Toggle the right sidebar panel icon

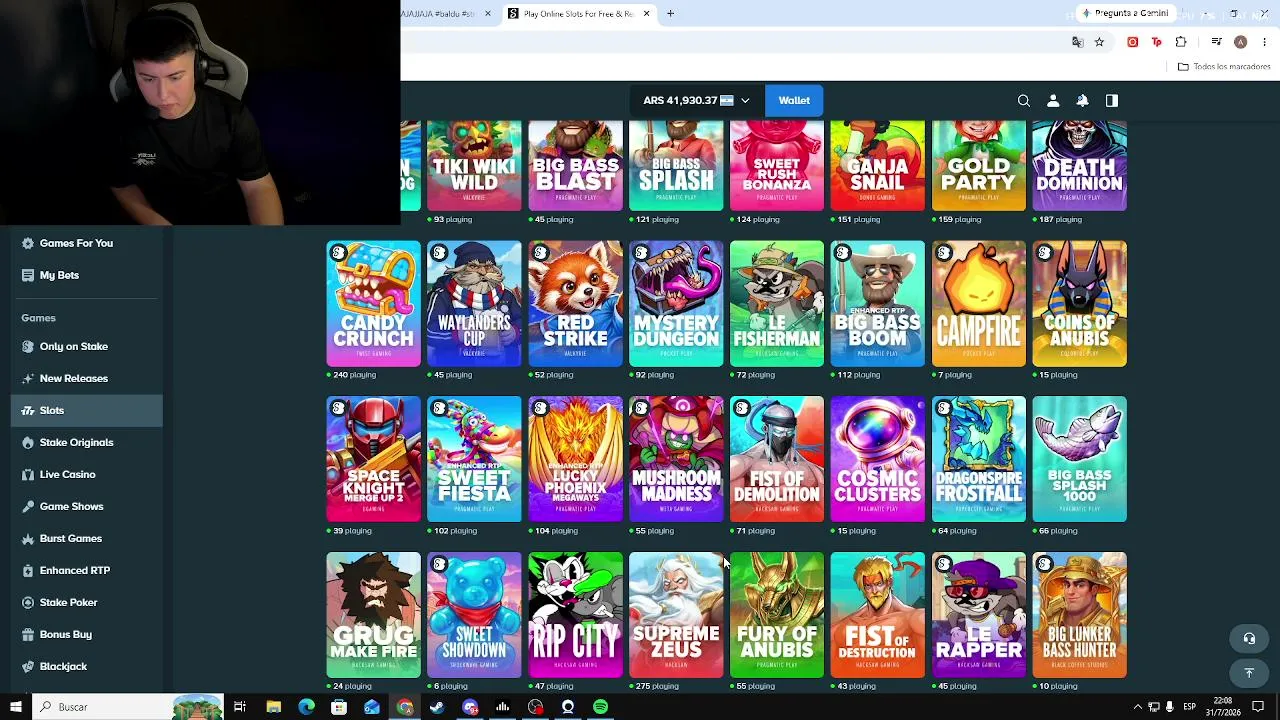pos(1111,101)
